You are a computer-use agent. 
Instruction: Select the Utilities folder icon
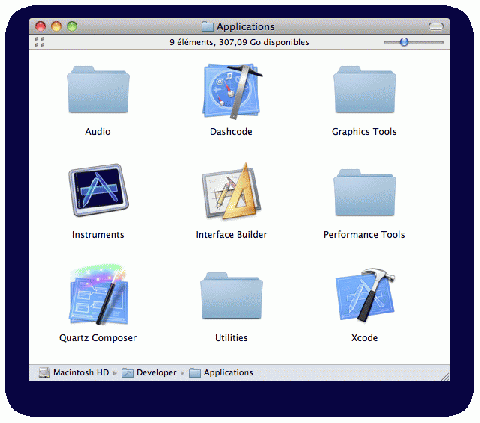tap(231, 296)
